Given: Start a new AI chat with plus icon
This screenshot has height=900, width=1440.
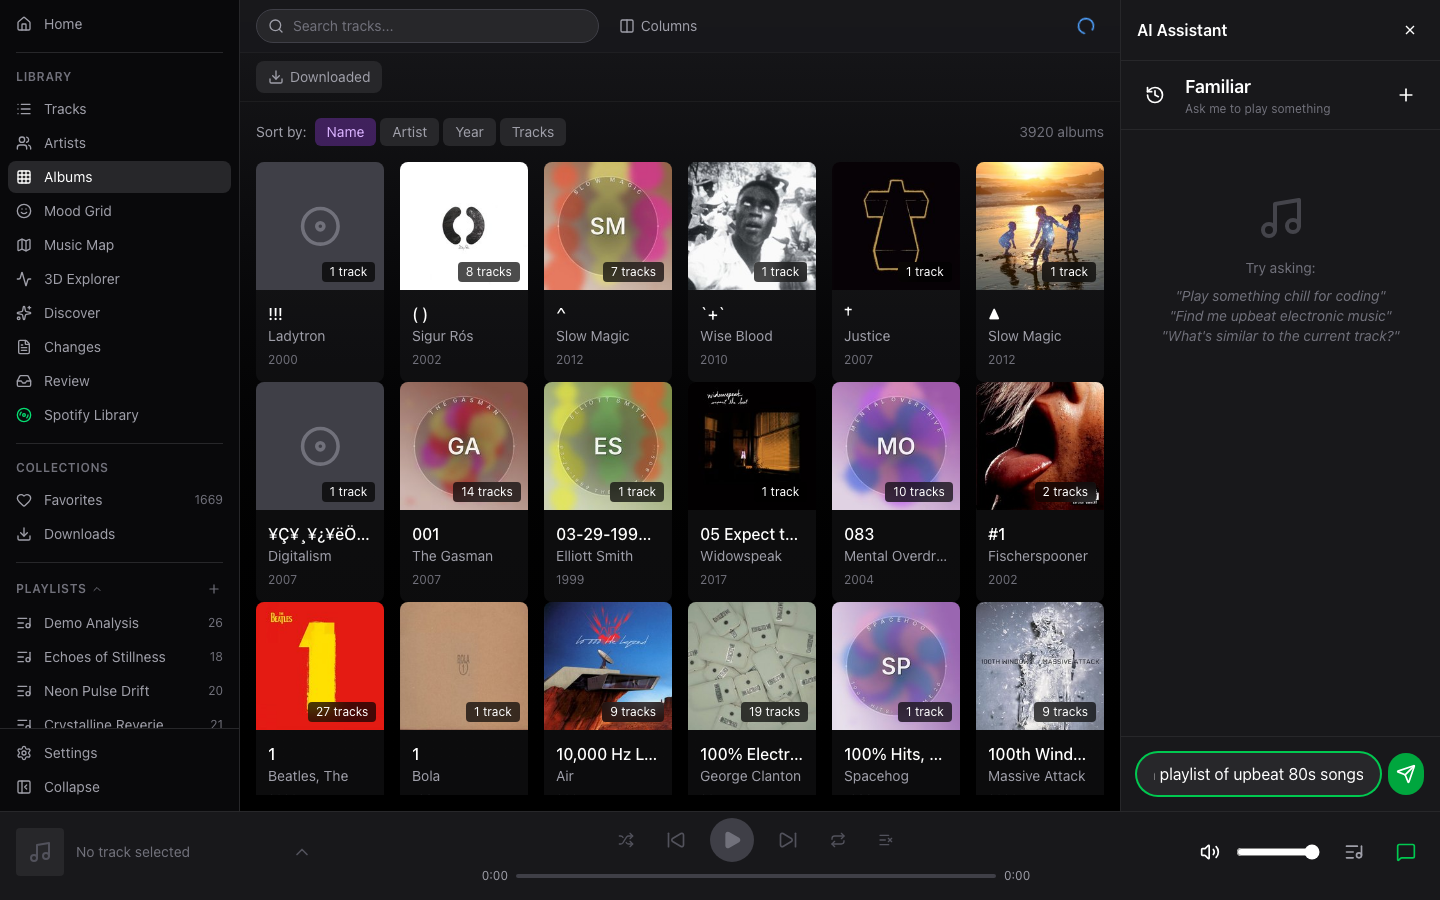Looking at the screenshot, I should 1405,95.
